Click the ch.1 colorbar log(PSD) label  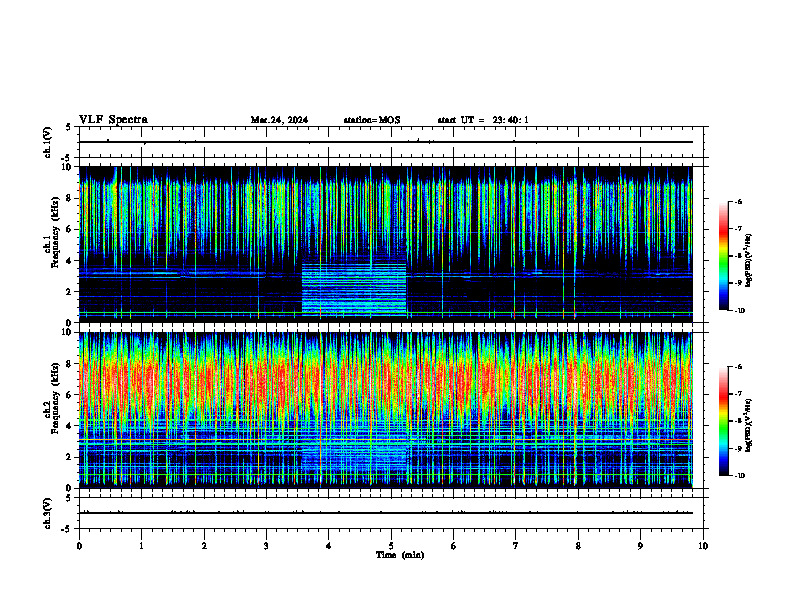749,260
